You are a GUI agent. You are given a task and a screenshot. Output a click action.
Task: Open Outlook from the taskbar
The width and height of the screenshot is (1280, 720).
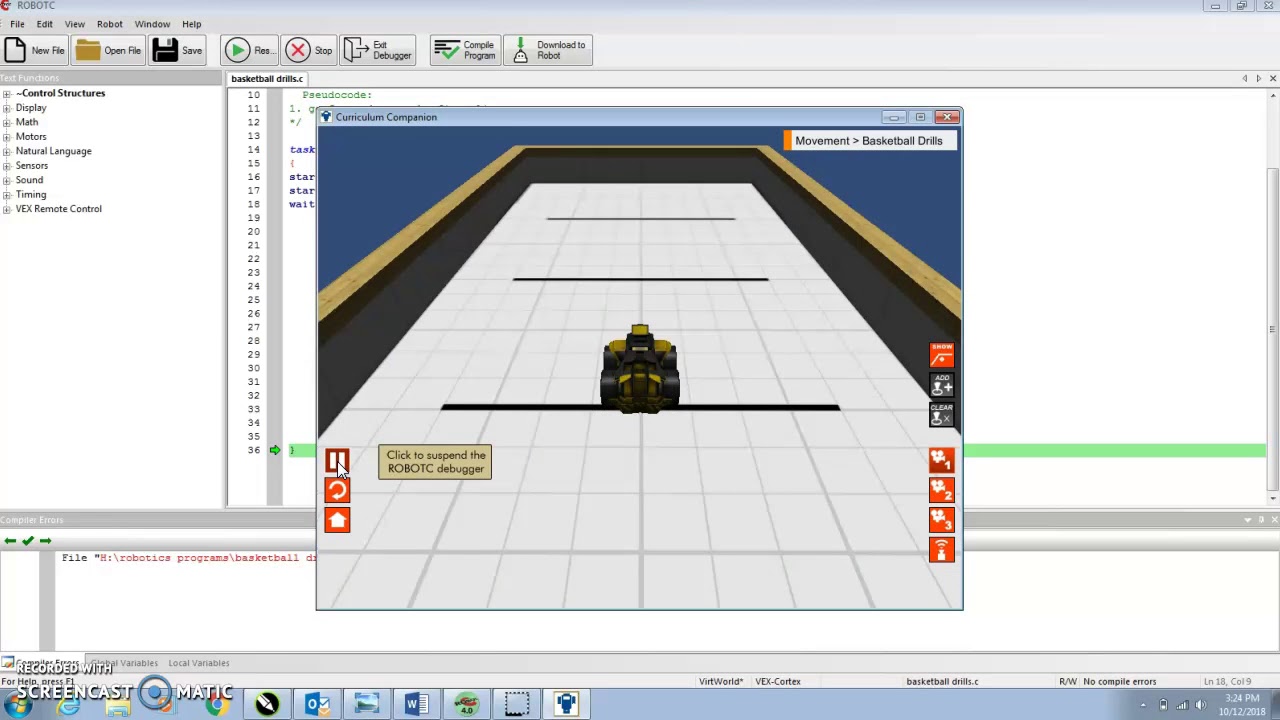pos(317,704)
